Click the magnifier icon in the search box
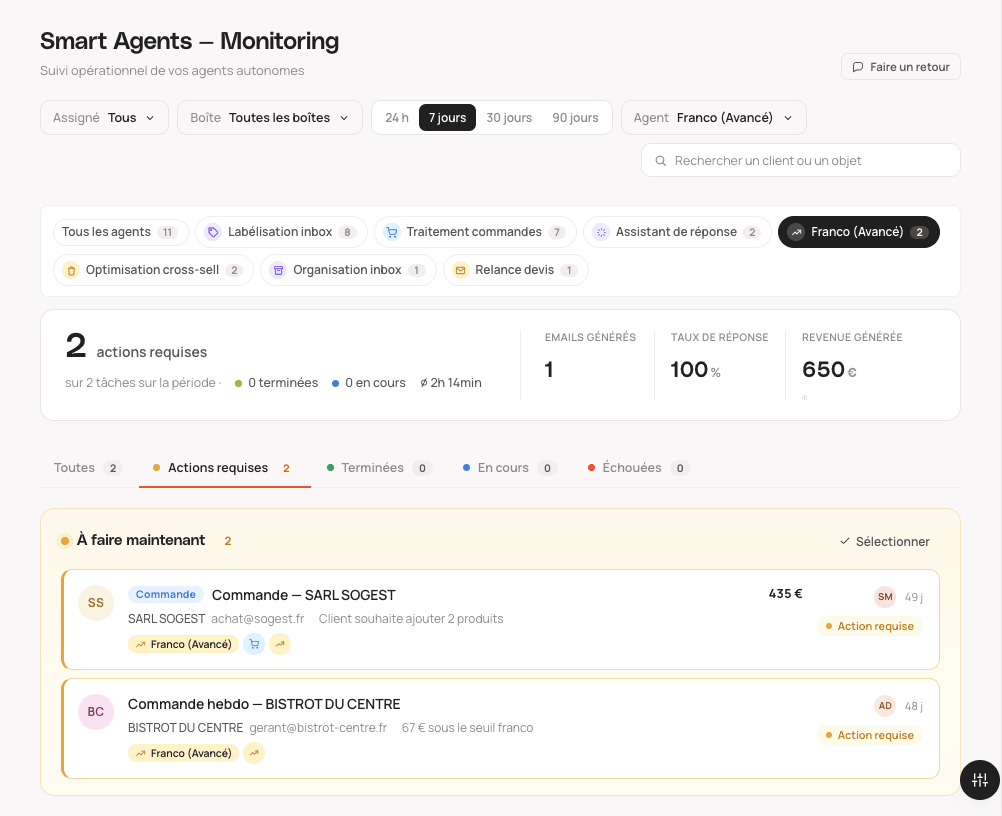The height and width of the screenshot is (816, 1002). (x=661, y=161)
